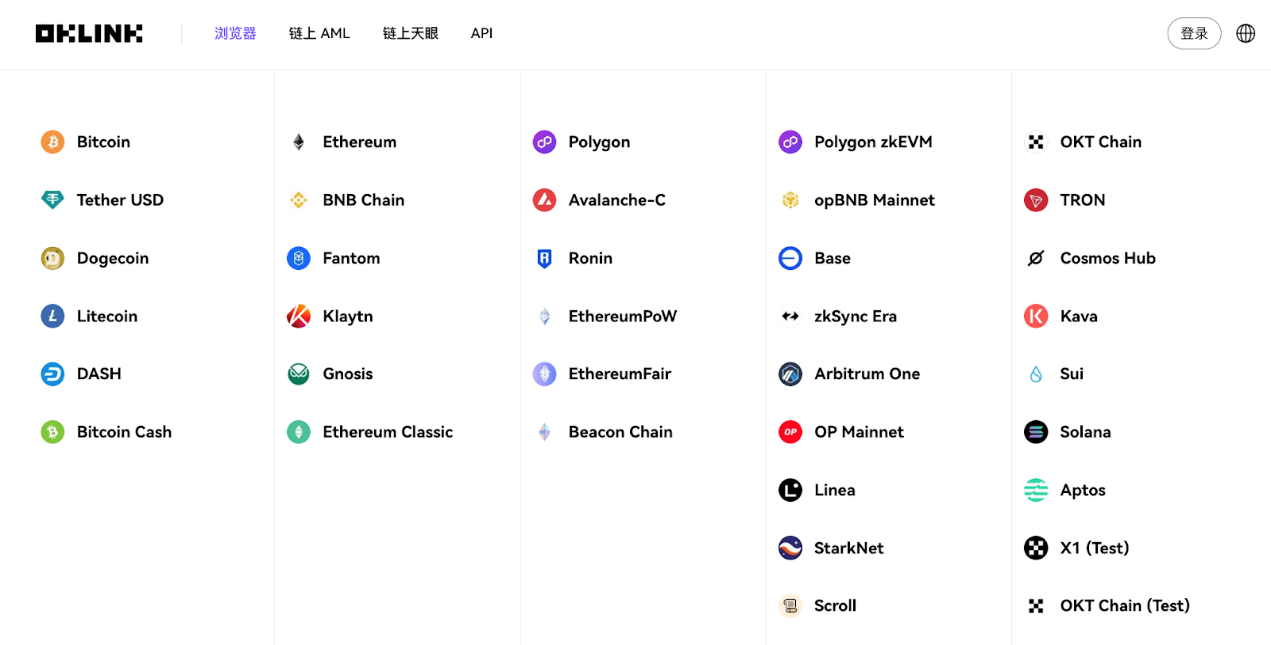Click the Ethereum diamond logo icon
The height and width of the screenshot is (645, 1271).
298,142
